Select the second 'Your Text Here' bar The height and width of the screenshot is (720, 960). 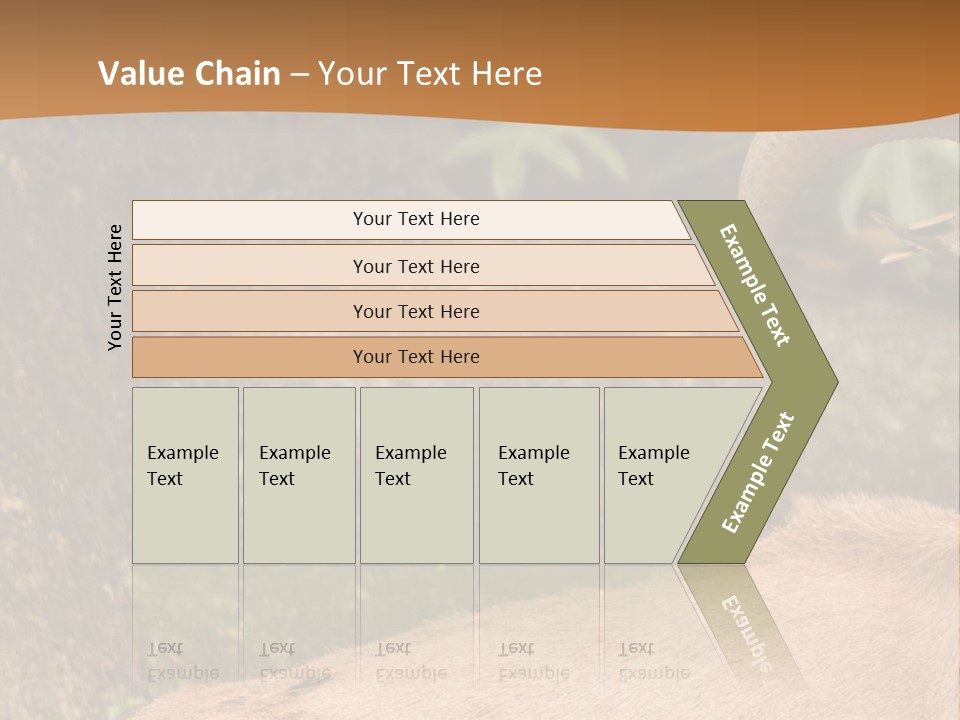point(423,266)
